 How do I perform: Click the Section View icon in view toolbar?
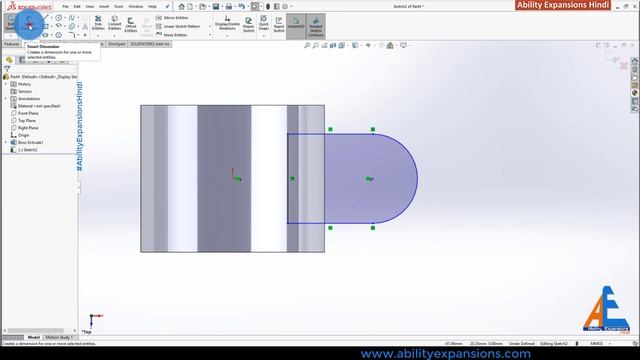click(333, 45)
